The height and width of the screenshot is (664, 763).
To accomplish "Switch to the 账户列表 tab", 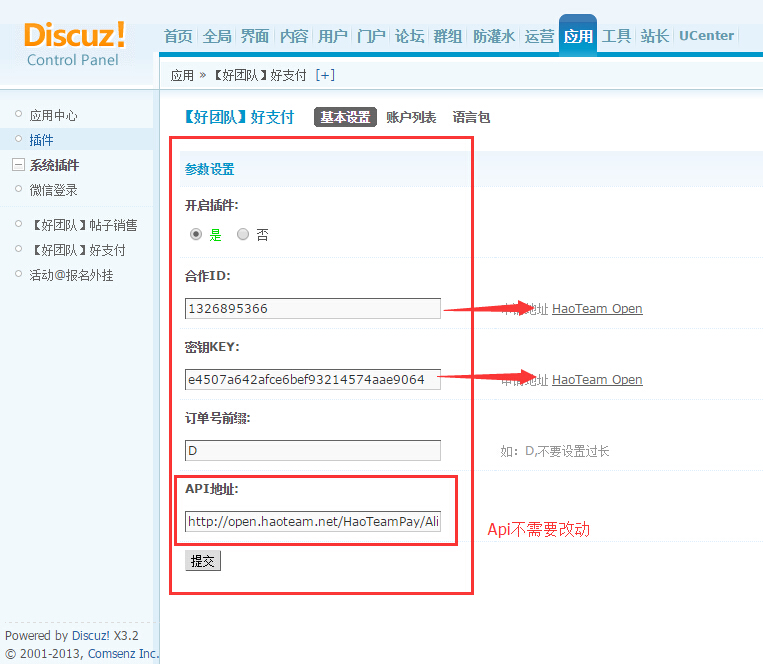I will 411,117.
